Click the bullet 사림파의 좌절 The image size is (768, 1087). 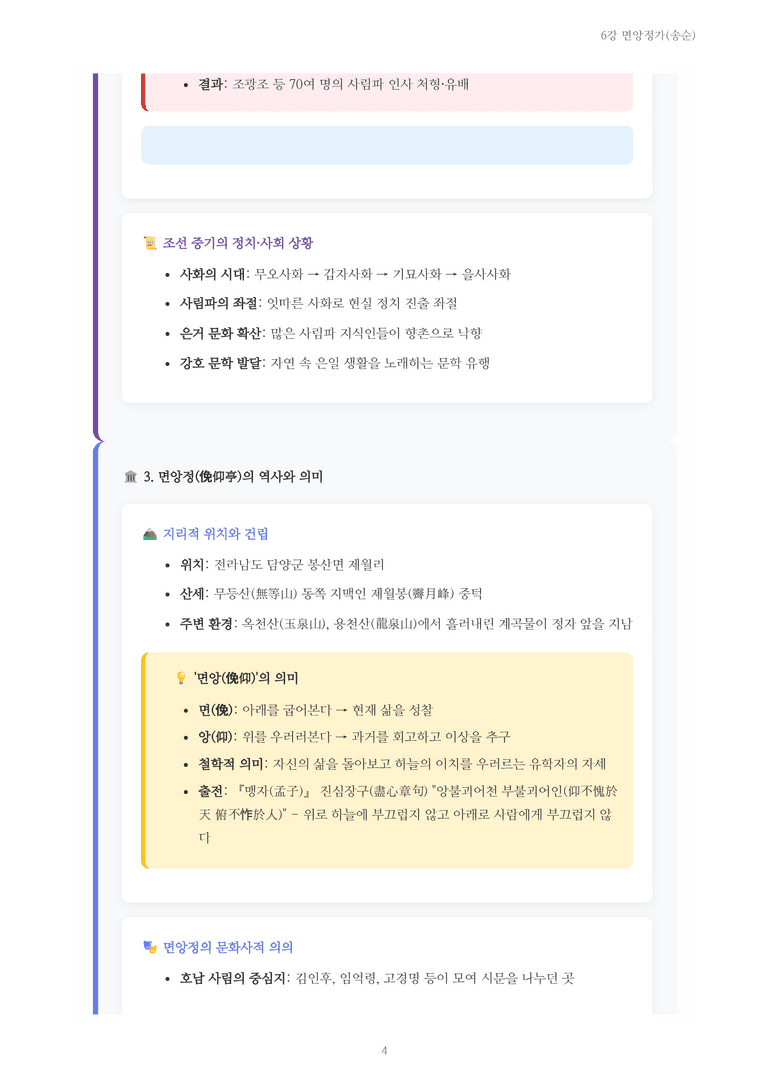pyautogui.click(x=318, y=304)
